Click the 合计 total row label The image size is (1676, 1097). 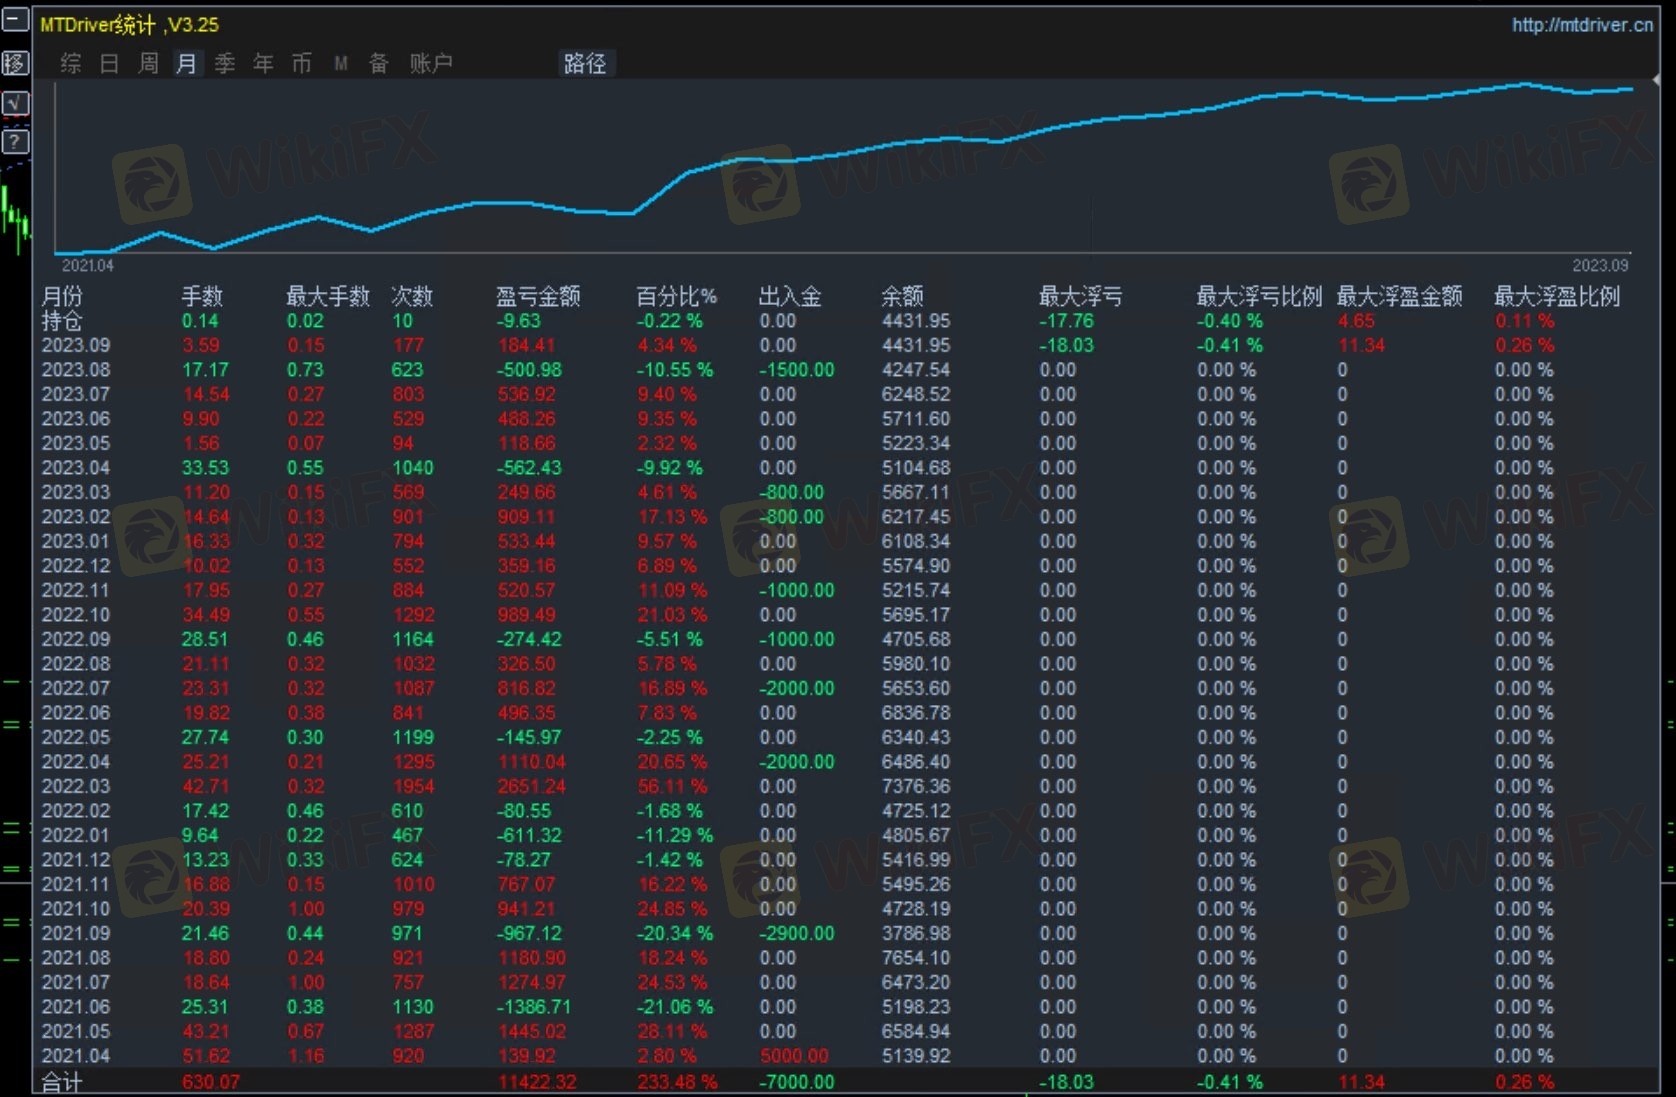pos(61,1082)
